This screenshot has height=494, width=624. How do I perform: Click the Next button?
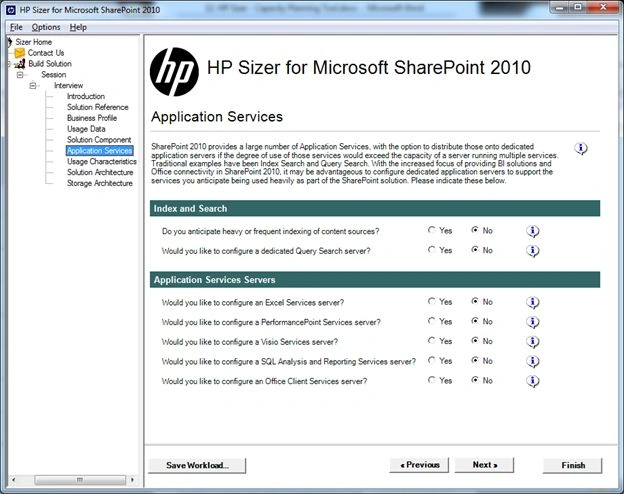click(484, 465)
